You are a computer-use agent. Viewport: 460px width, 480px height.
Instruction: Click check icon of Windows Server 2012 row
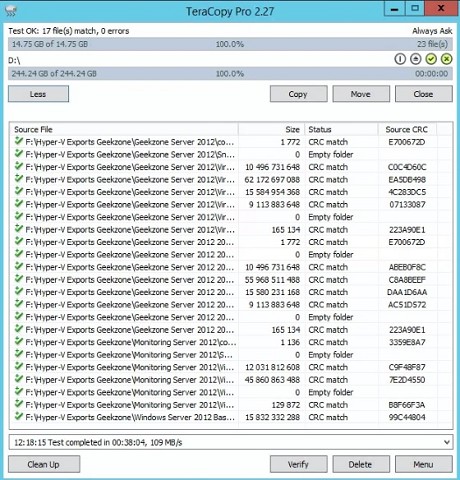19,416
